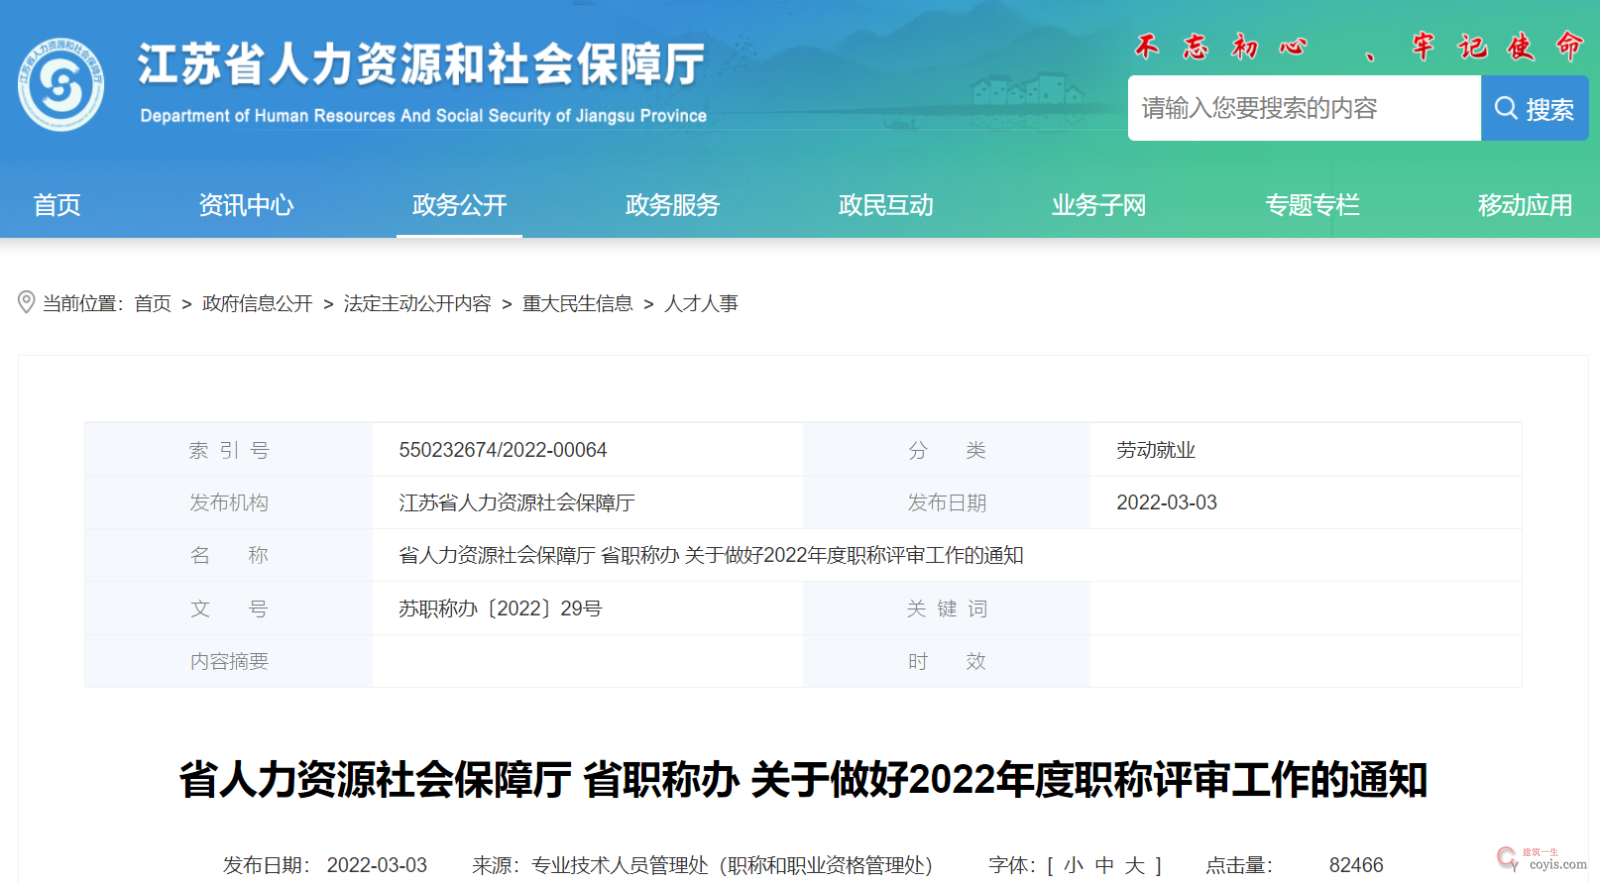Focus the search input field
This screenshot has width=1600, height=884.
[1304, 108]
